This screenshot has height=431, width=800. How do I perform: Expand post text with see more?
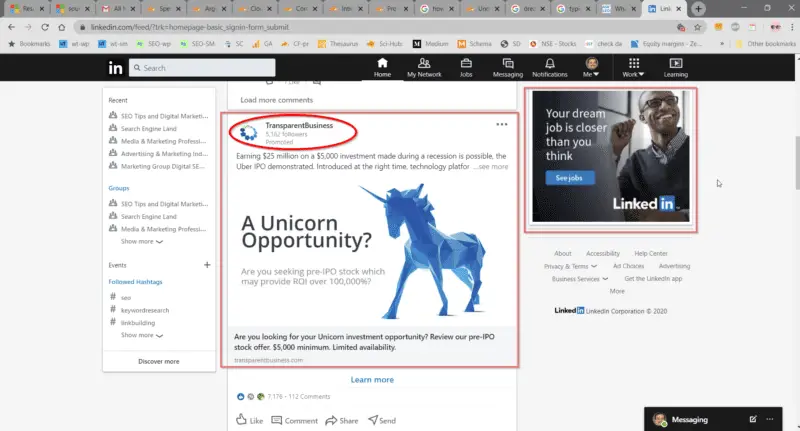tap(493, 167)
